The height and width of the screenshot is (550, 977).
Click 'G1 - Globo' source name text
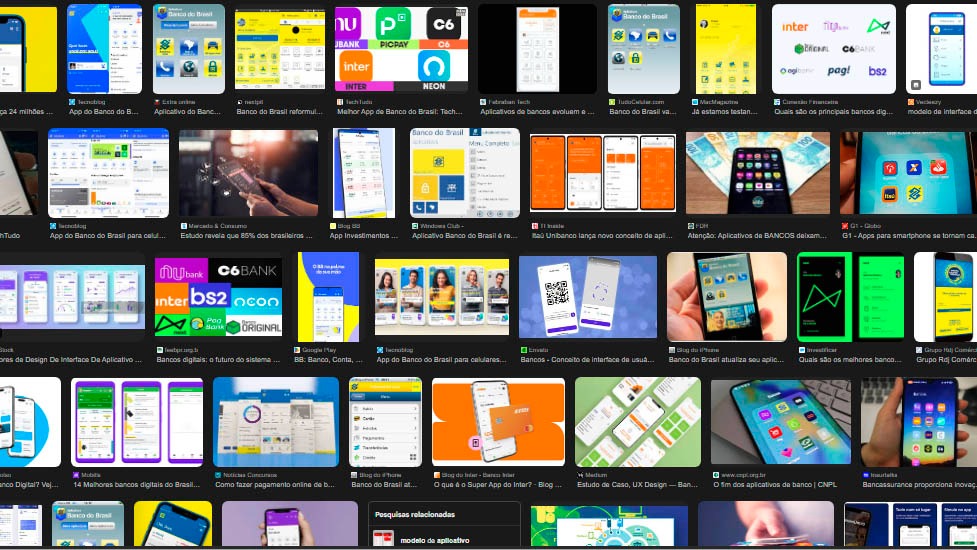[865, 226]
